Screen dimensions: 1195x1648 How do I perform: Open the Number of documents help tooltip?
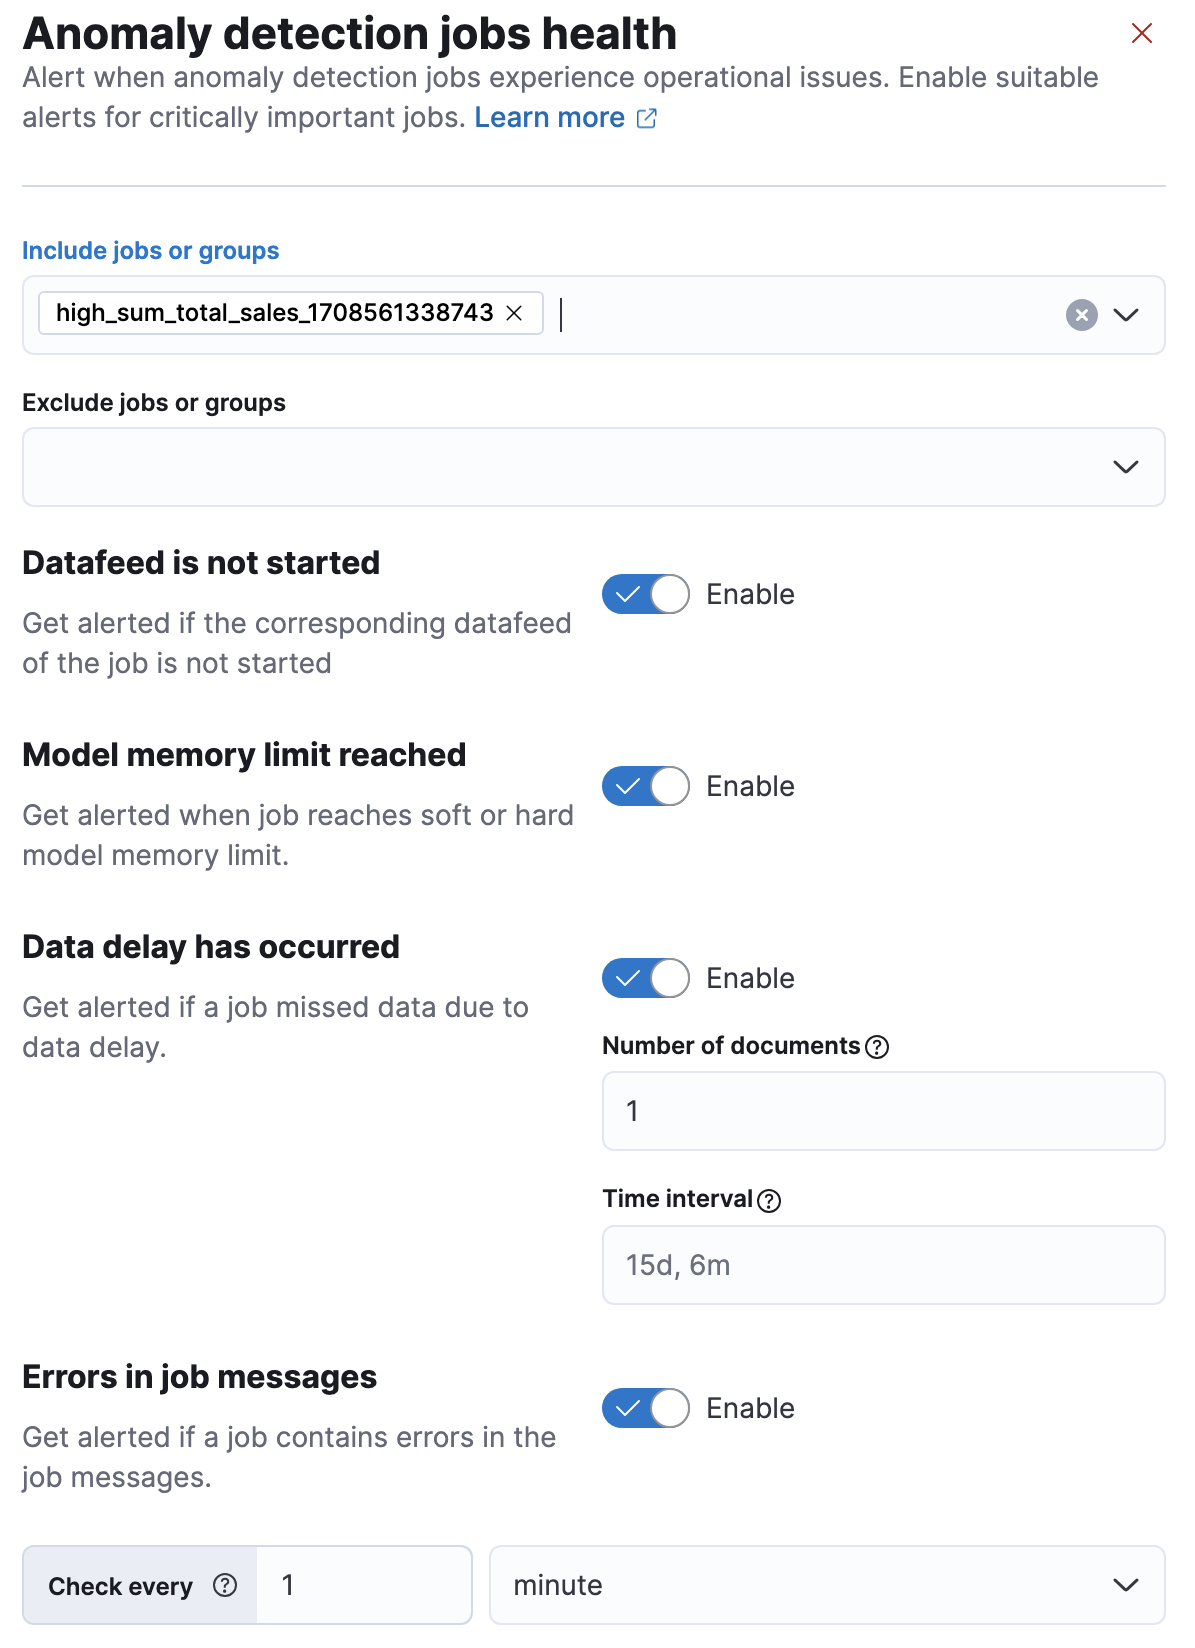point(876,1046)
